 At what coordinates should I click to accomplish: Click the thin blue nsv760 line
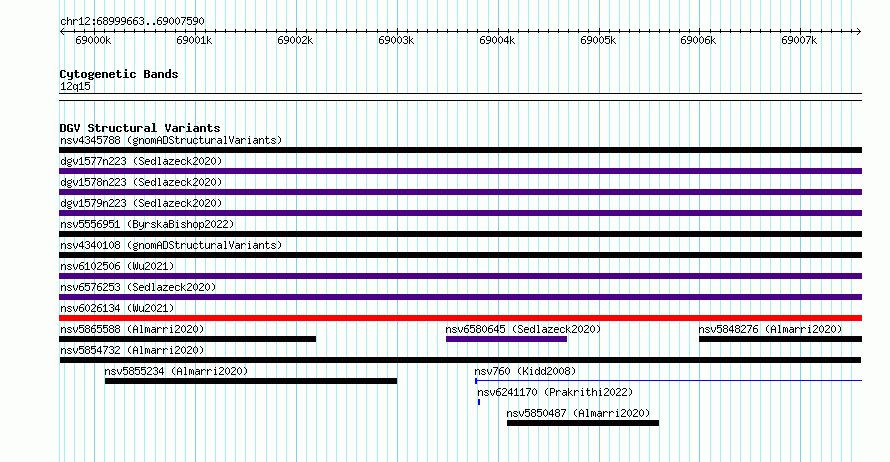pyautogui.click(x=669, y=380)
